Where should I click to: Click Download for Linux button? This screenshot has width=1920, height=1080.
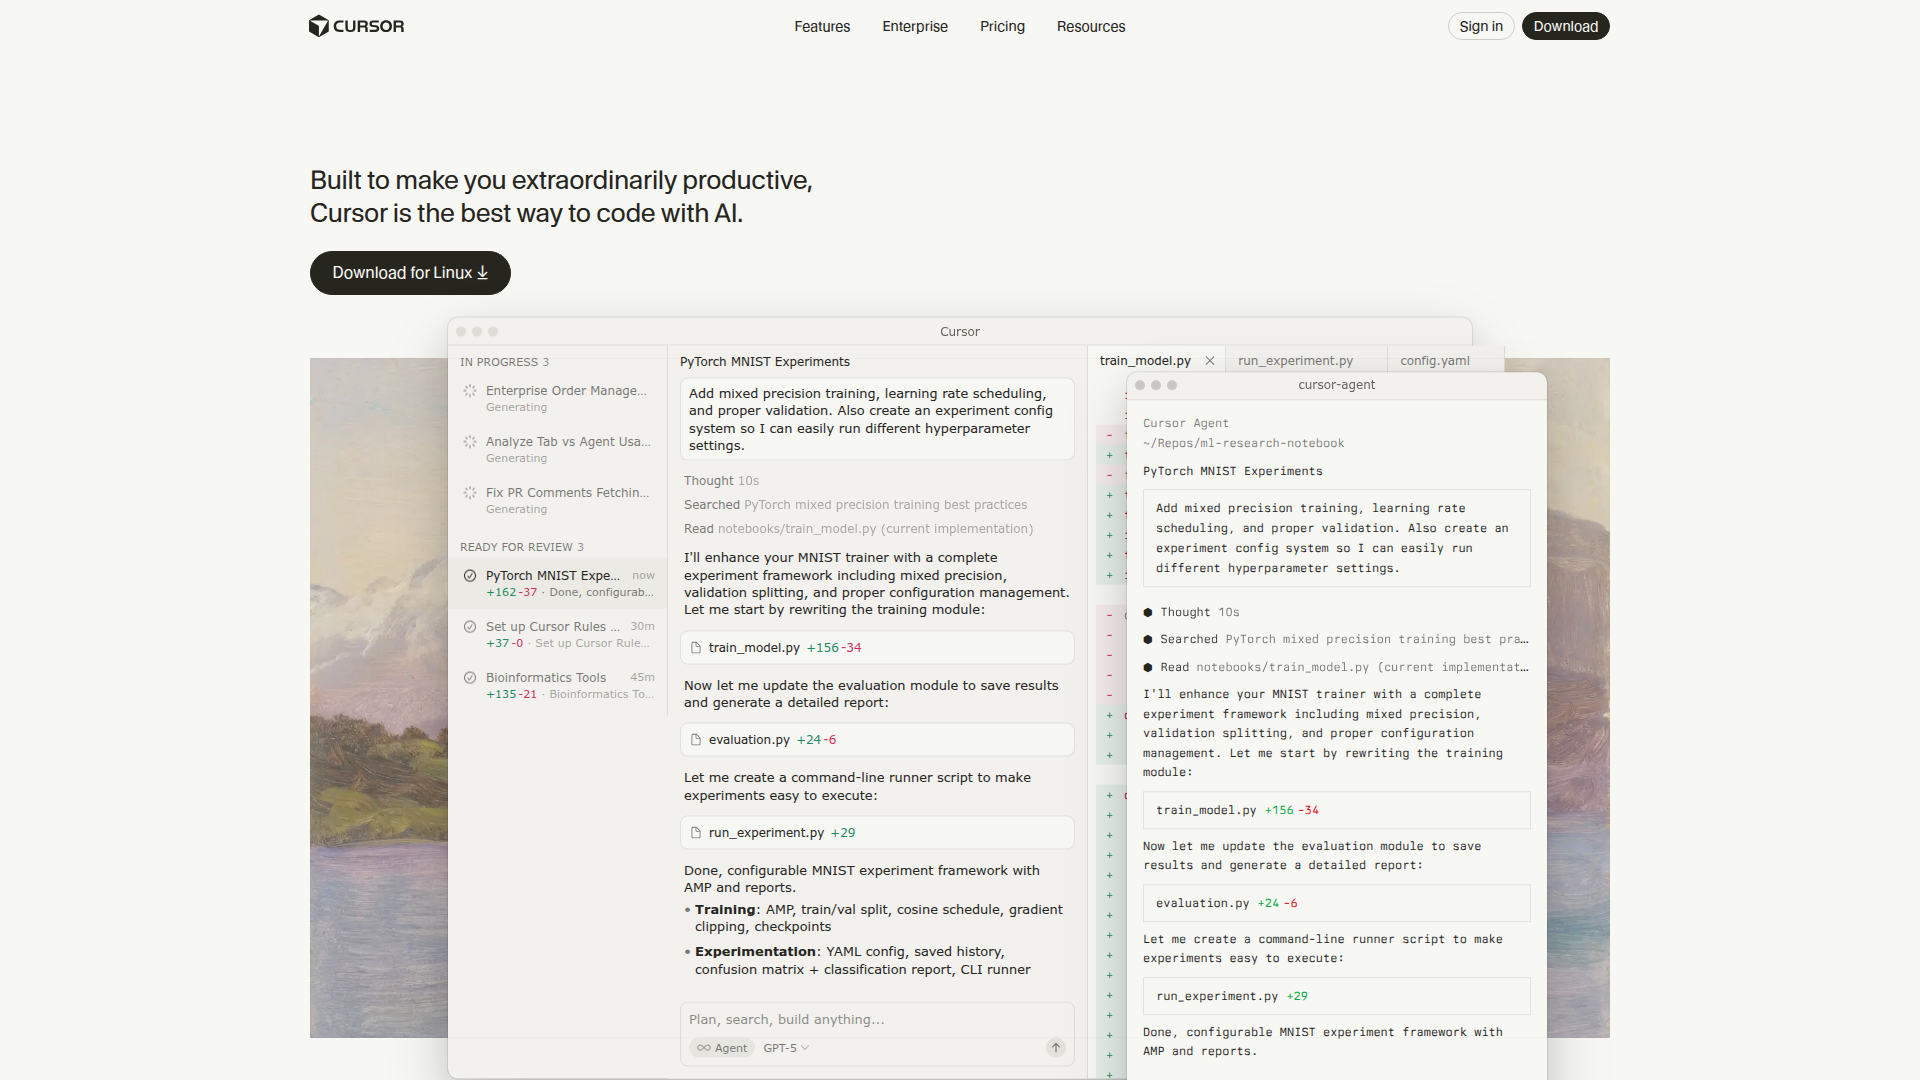[410, 273]
